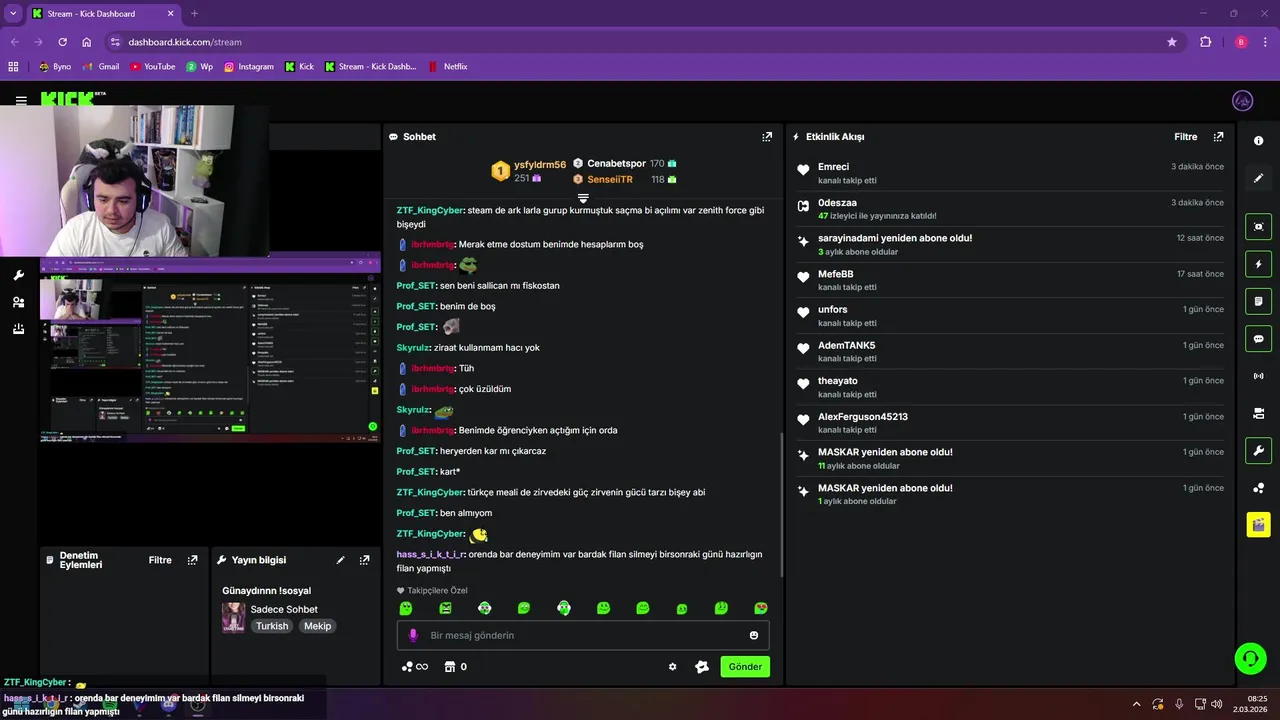Open the Wp bookmark
Screen dimensions: 1280x720
(x=199, y=67)
